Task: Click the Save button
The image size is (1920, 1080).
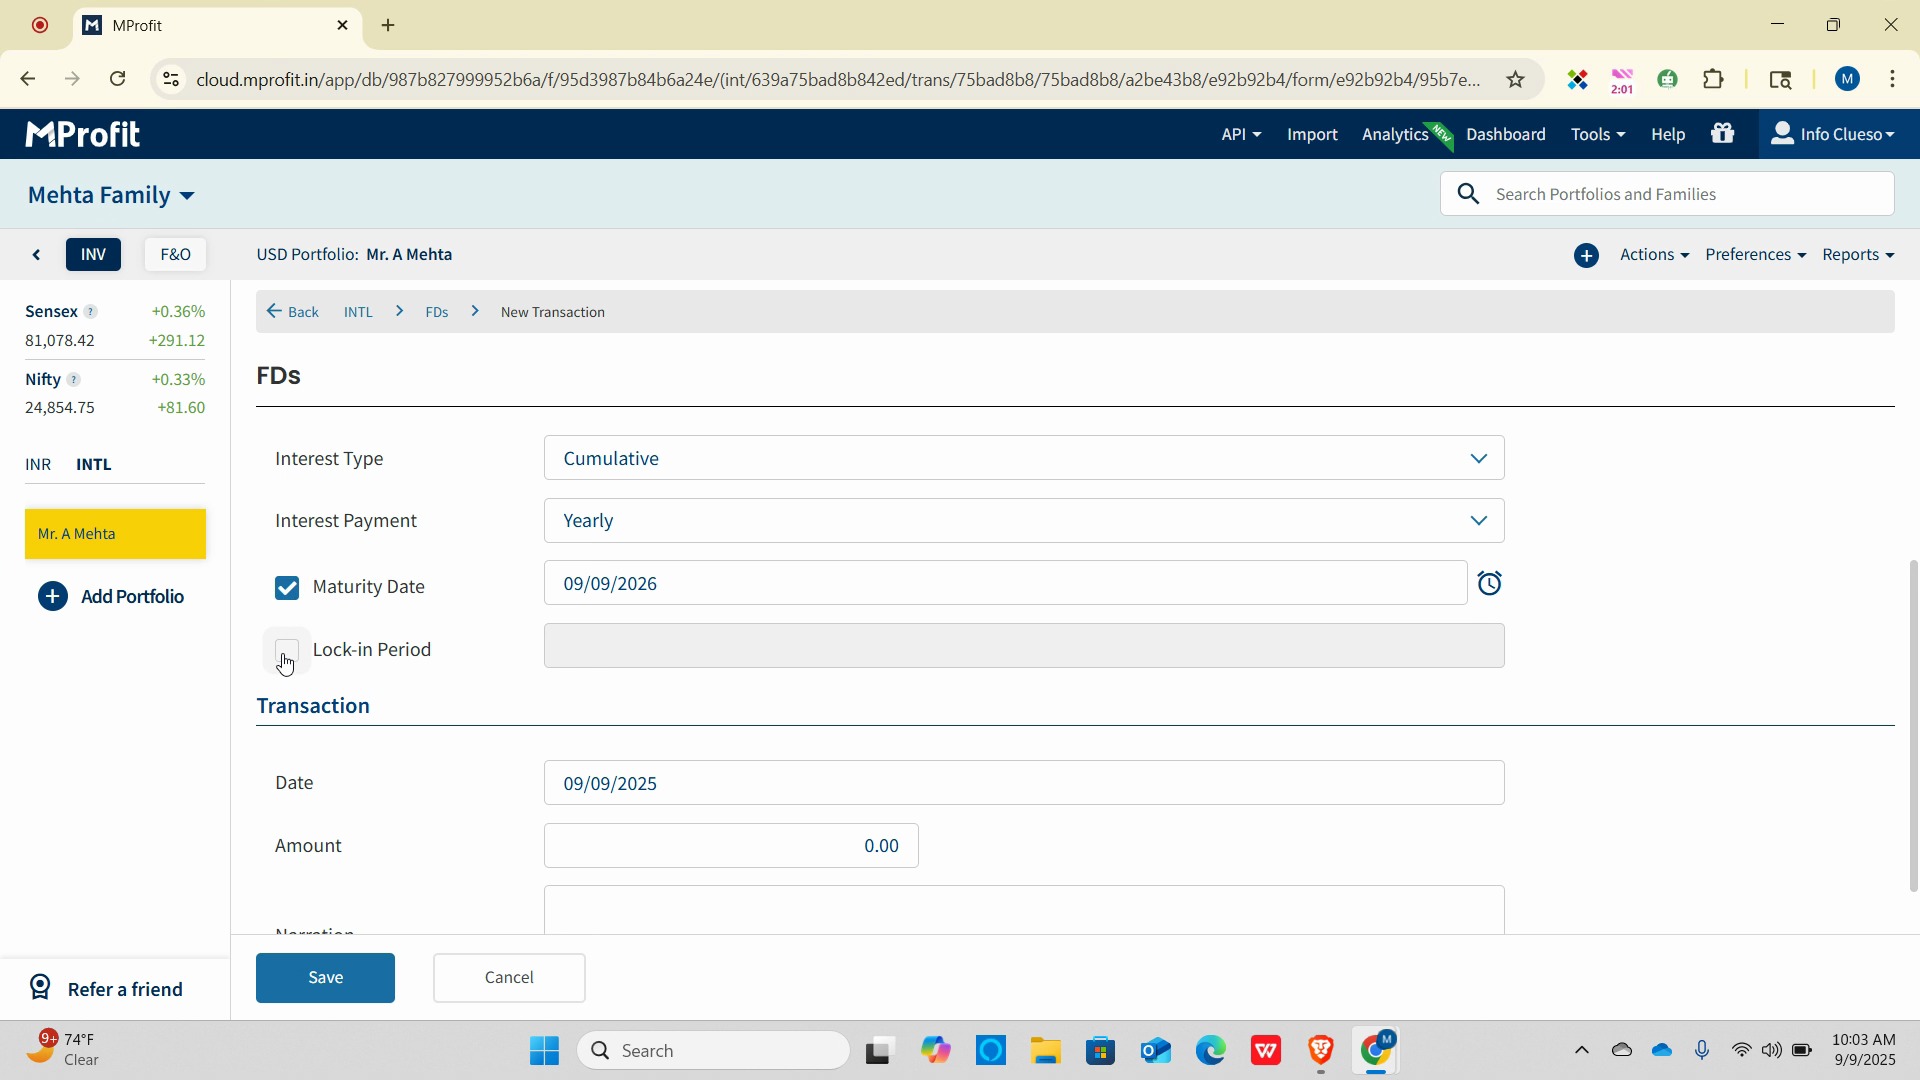Action: (x=325, y=977)
